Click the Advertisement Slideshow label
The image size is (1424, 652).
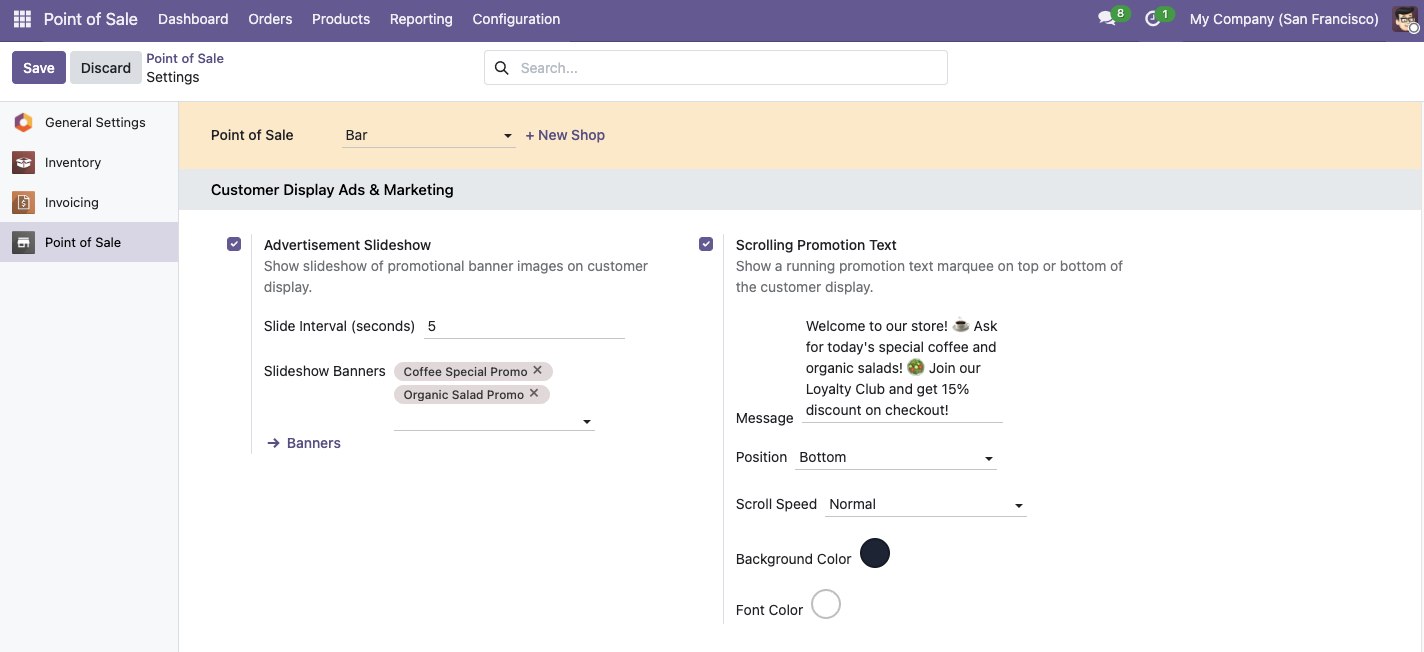pos(348,245)
